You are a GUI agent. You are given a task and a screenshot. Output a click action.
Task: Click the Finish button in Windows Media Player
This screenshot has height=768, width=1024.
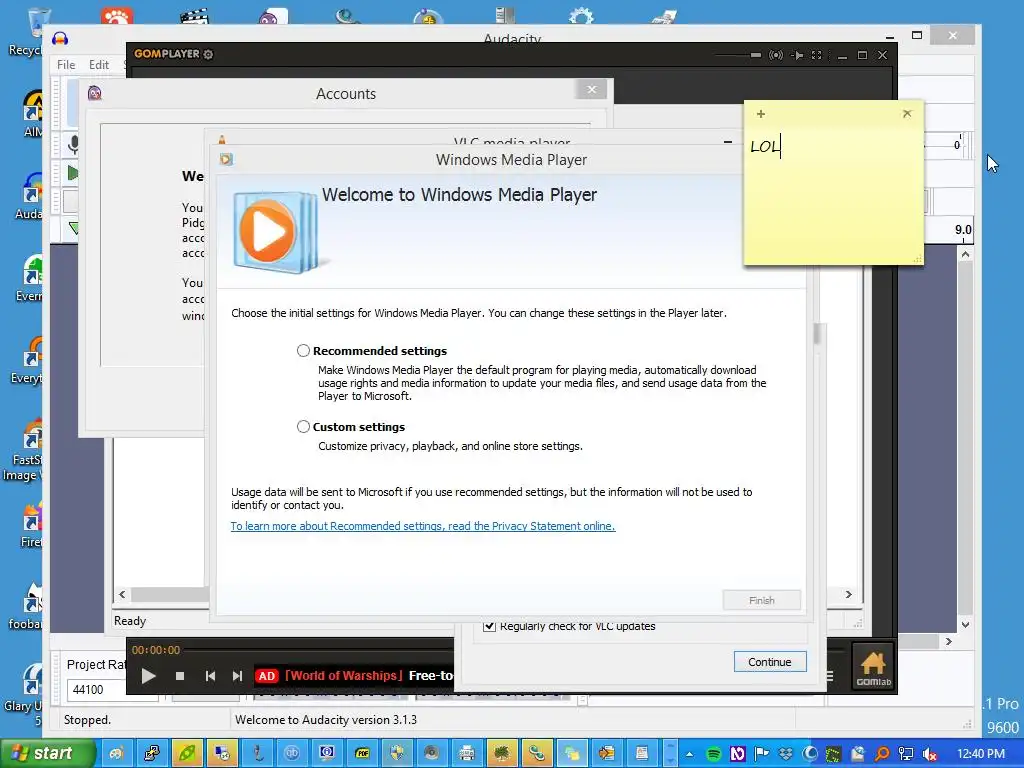761,600
